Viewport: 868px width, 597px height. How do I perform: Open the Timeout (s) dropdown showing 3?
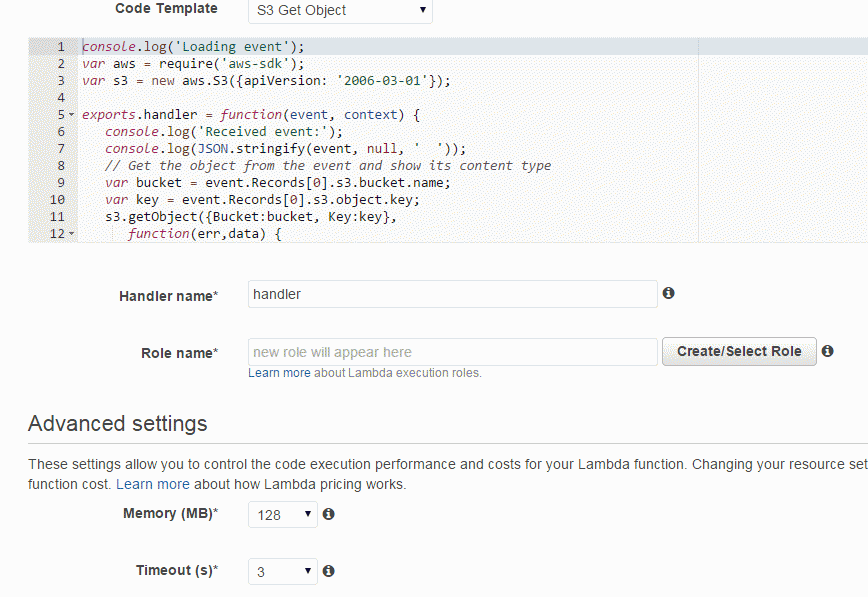[x=283, y=572]
